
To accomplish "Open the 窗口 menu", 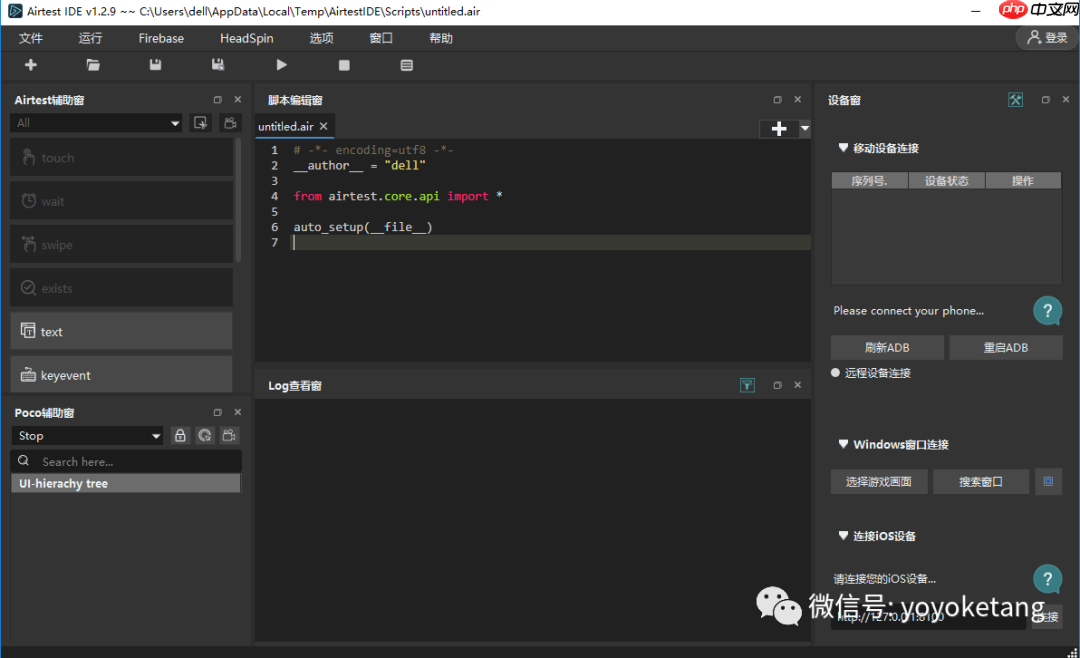I will pos(380,38).
